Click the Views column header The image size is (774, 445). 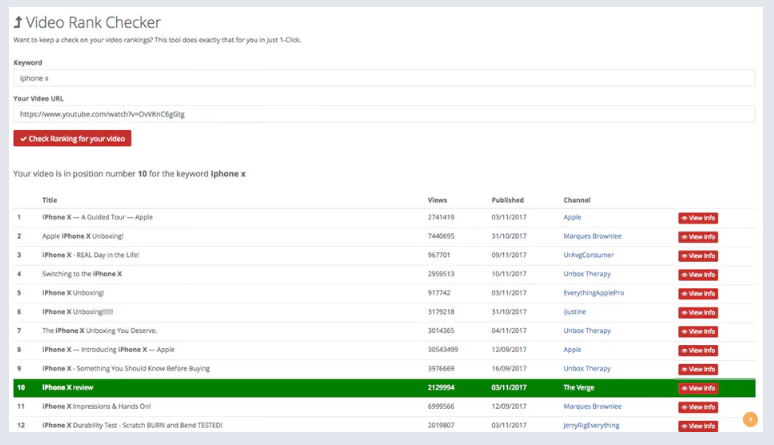click(437, 200)
